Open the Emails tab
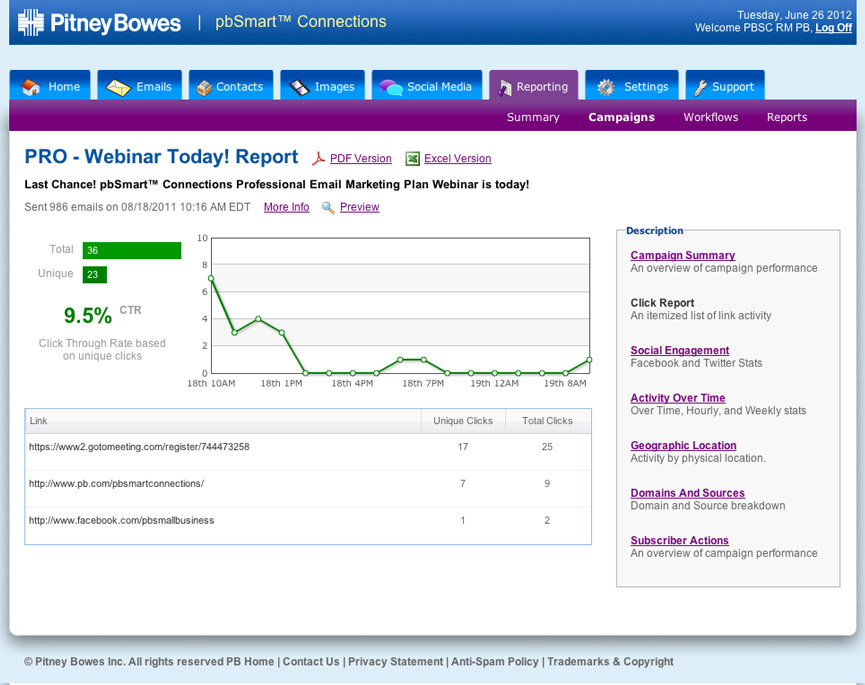Image resolution: width=865 pixels, height=685 pixels. (140, 85)
